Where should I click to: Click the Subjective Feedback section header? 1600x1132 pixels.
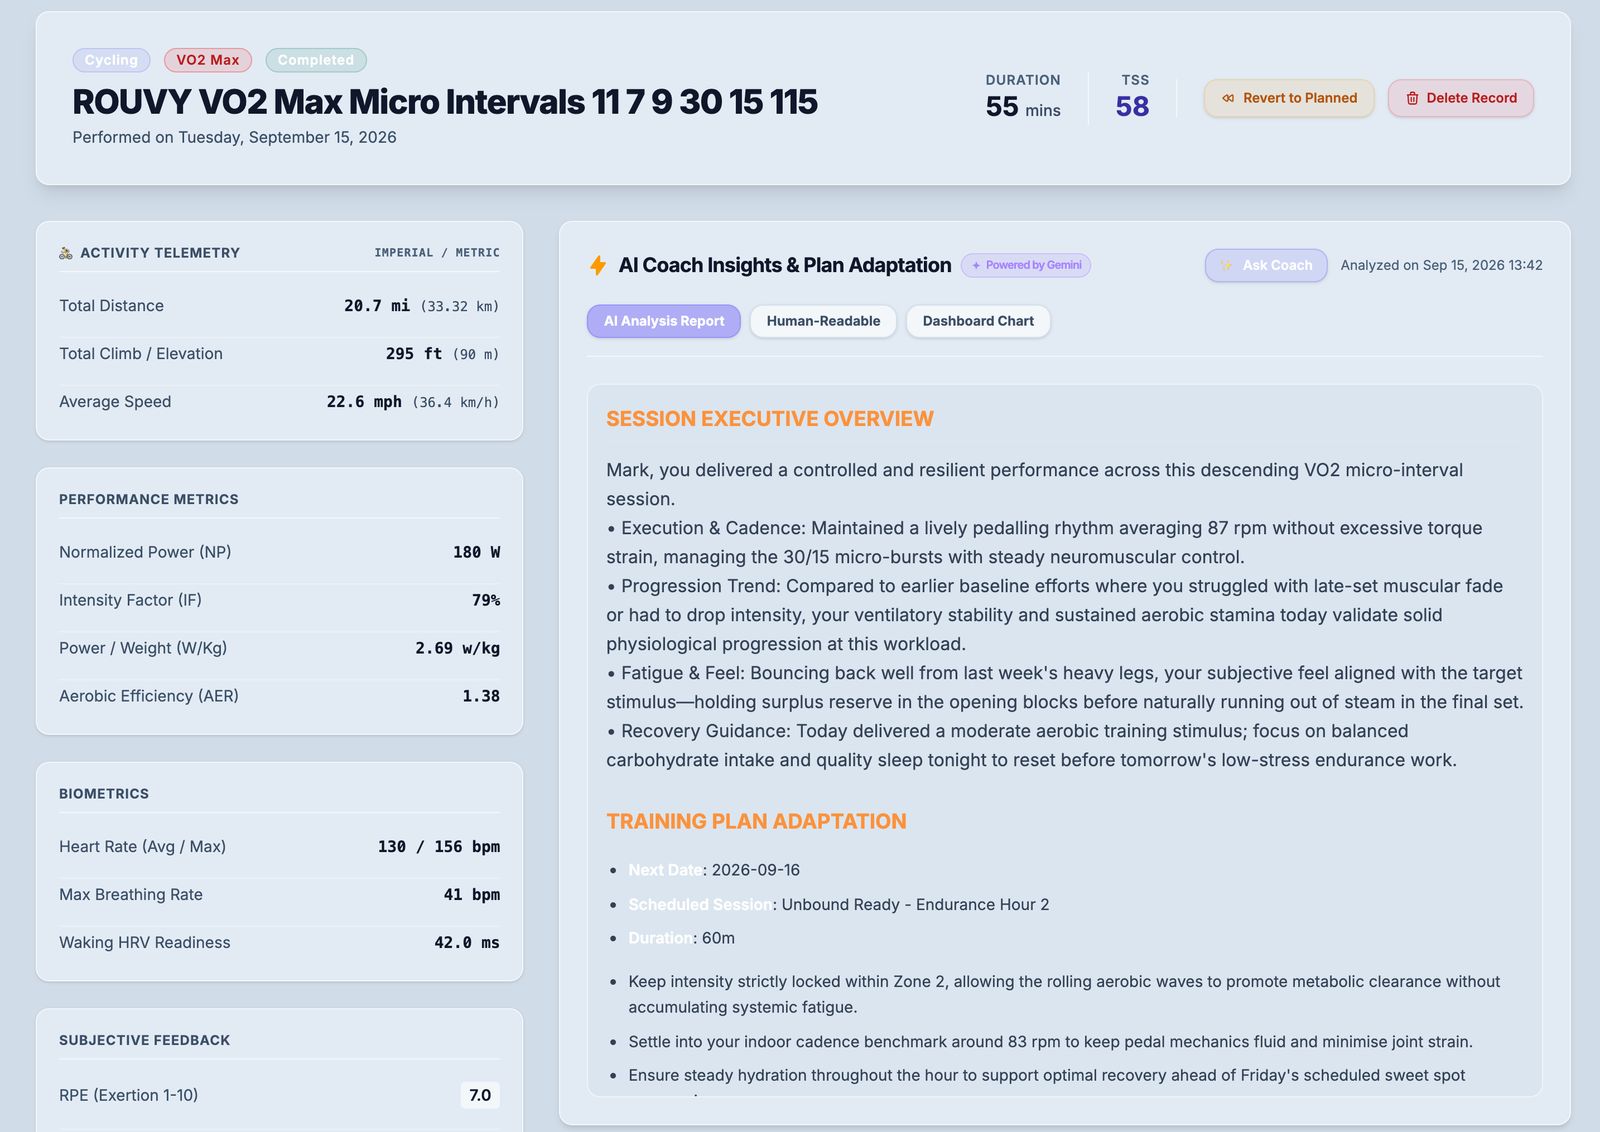[x=144, y=1040]
